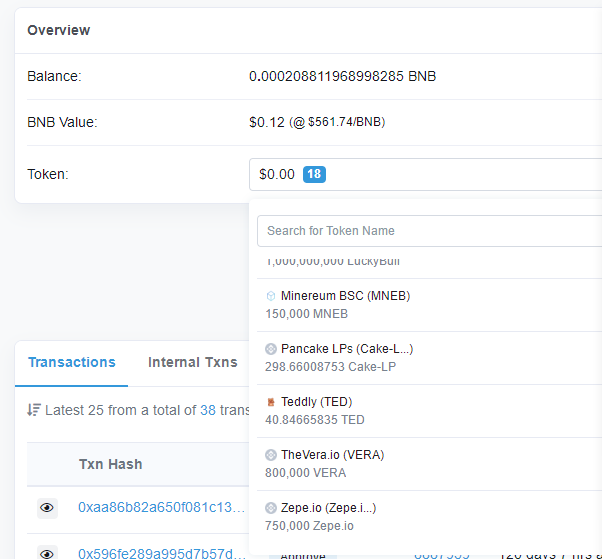
Task: Click the TheVera.io token icon
Action: 271,455
